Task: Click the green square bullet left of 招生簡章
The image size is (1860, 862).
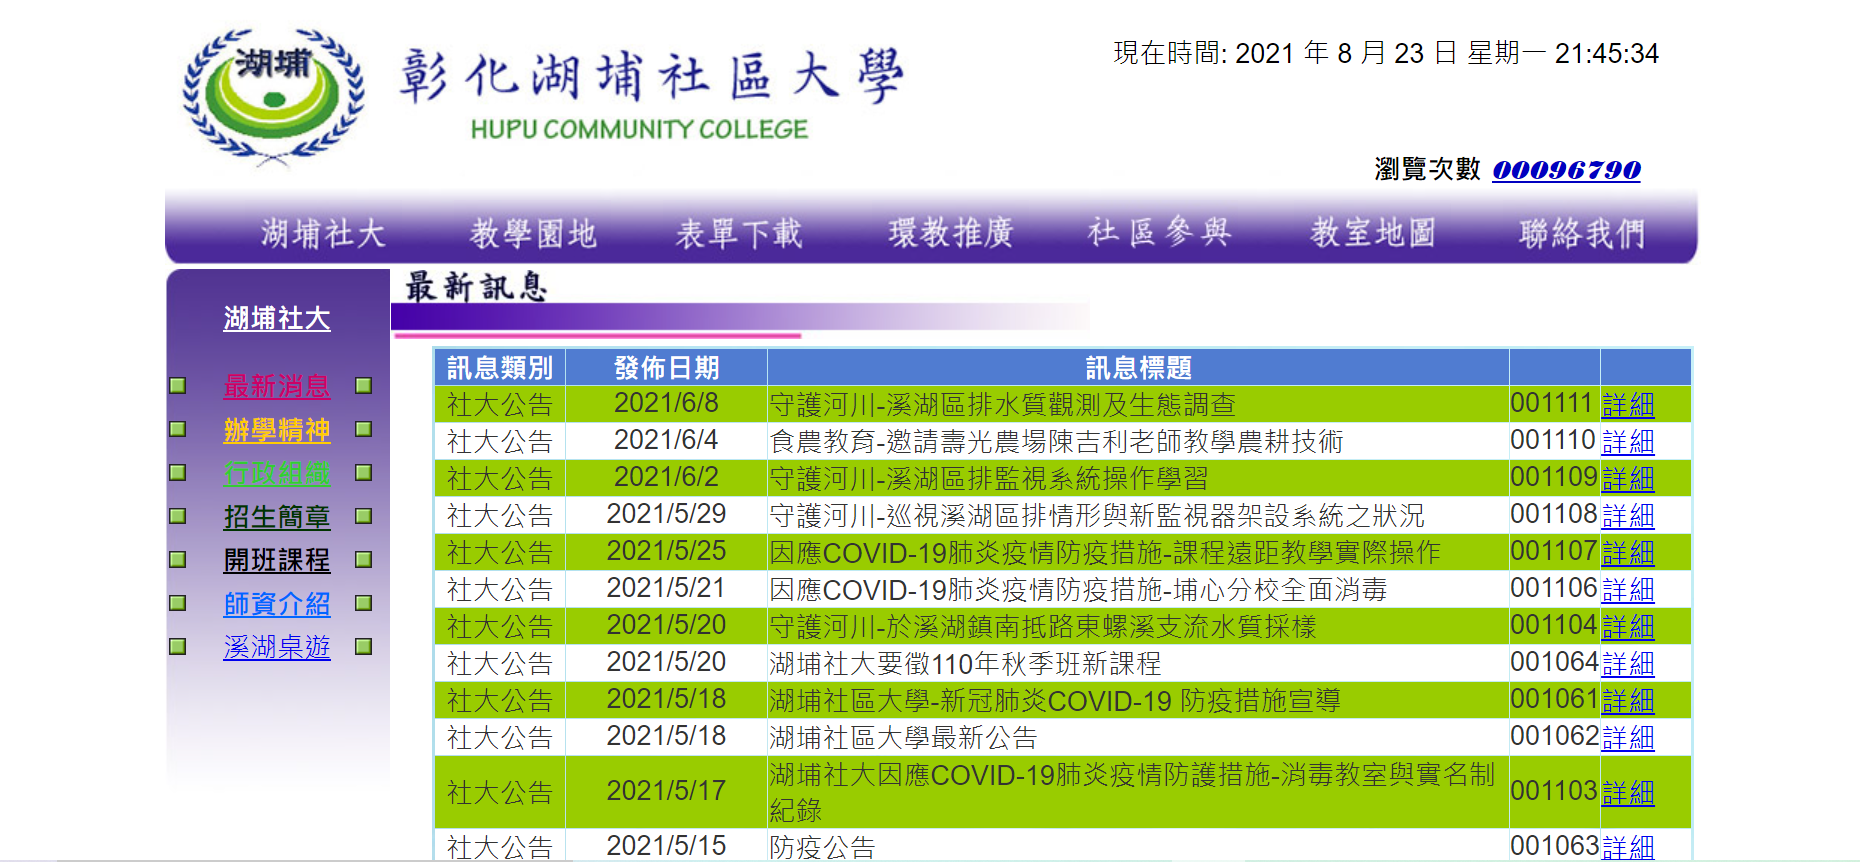Action: point(178,516)
